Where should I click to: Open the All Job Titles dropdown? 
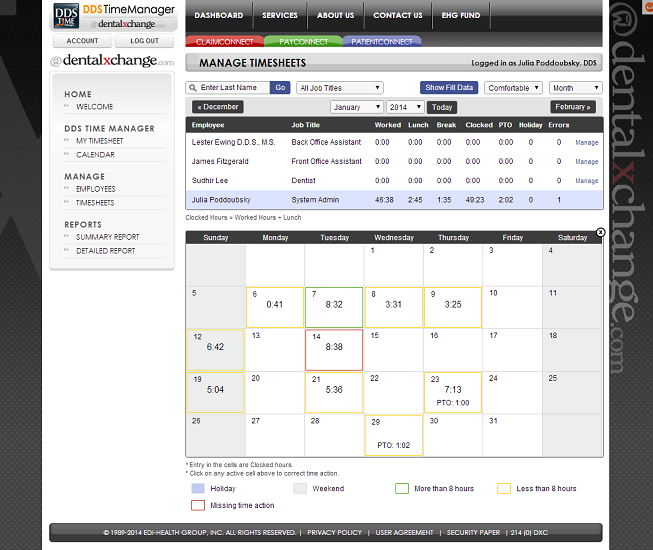[339, 88]
